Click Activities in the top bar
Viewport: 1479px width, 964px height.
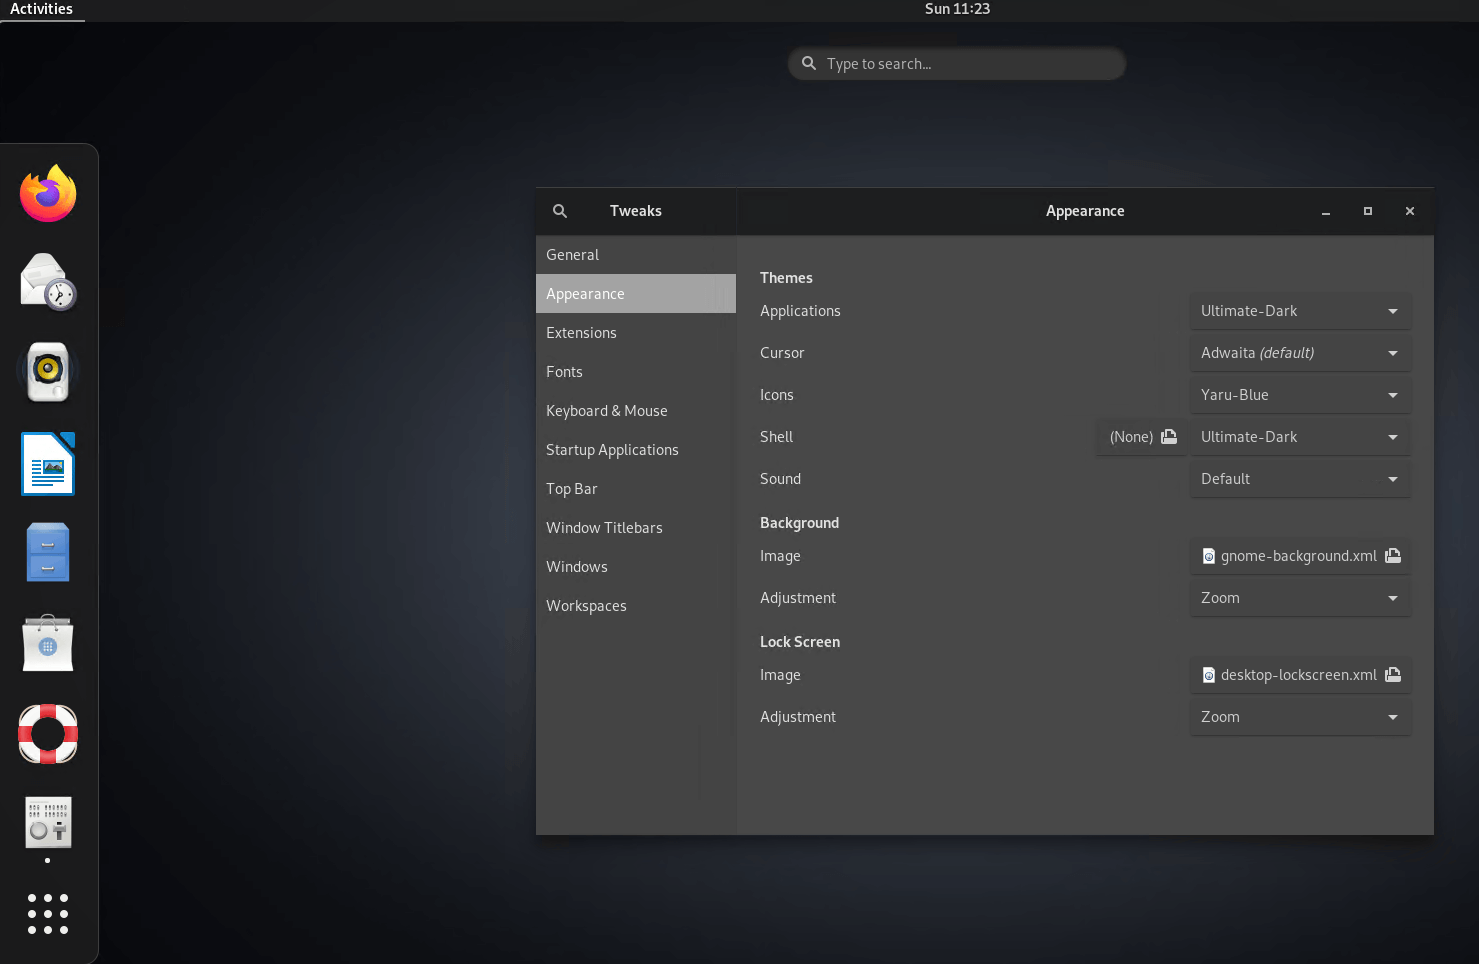click(x=41, y=9)
